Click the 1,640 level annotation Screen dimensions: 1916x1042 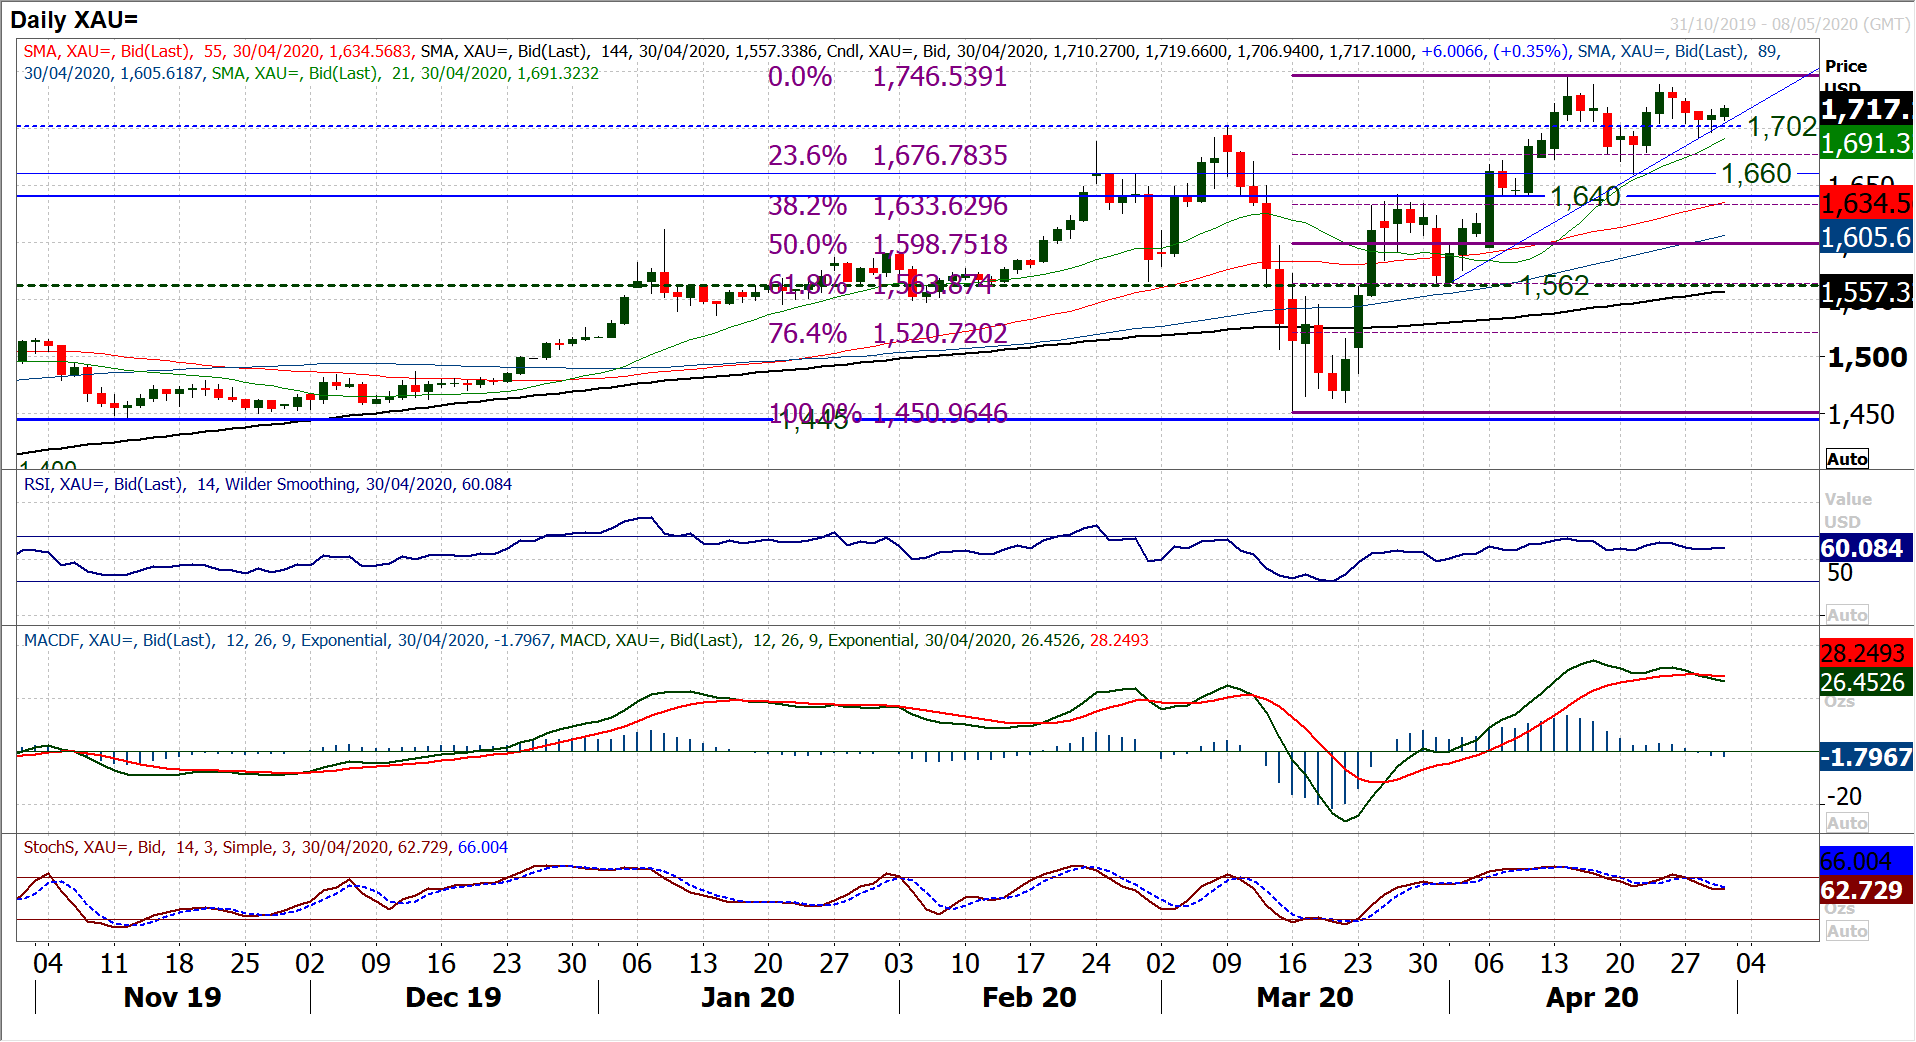[x=1585, y=196]
